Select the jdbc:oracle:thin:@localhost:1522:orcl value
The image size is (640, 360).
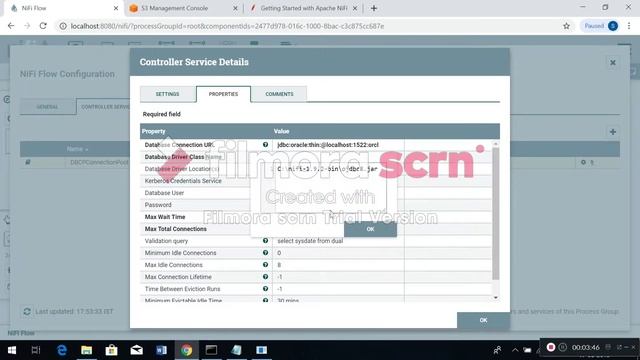pos(328,144)
